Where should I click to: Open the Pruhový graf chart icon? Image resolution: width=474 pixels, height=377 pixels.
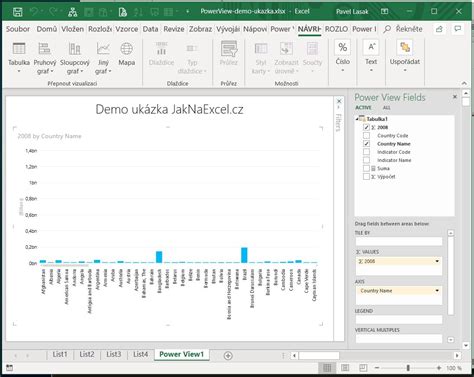[x=44, y=49]
